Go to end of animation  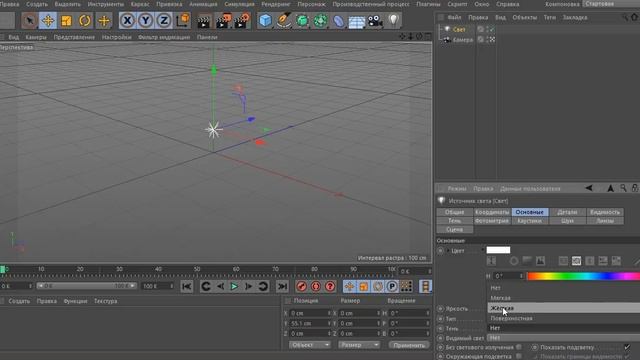(x=282, y=287)
